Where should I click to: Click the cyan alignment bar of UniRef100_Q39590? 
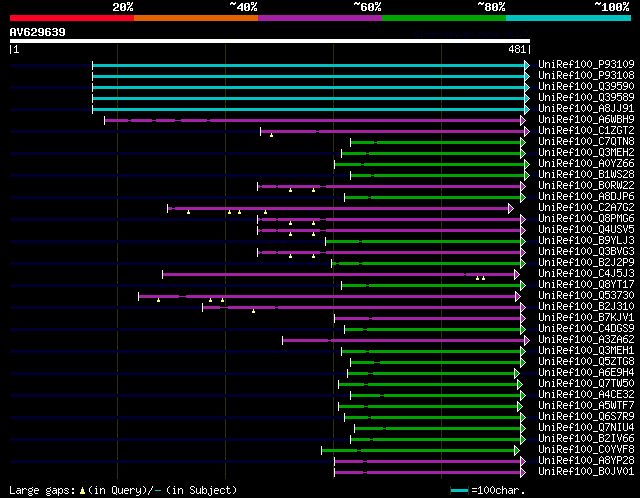(x=309, y=87)
